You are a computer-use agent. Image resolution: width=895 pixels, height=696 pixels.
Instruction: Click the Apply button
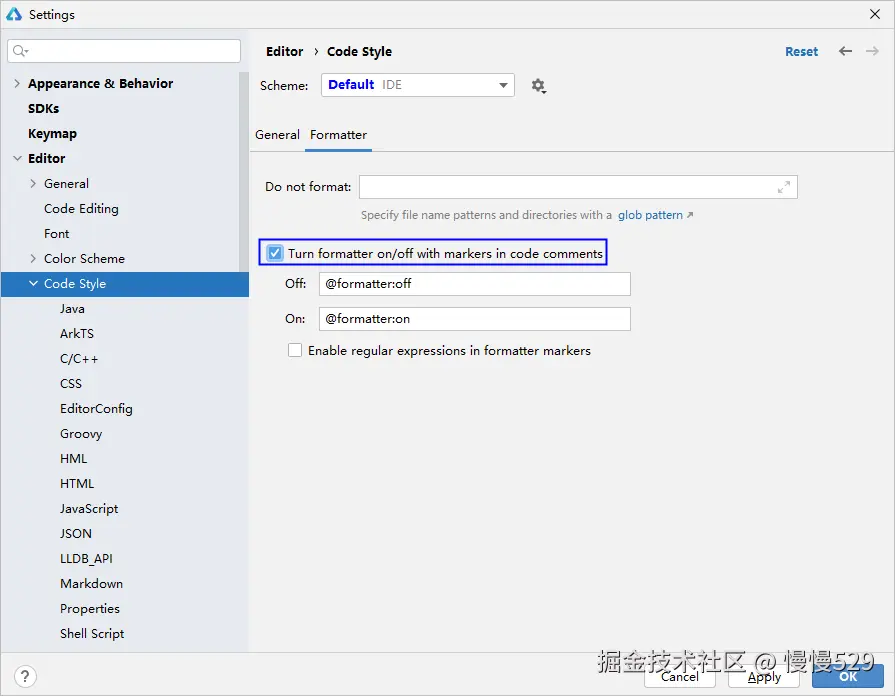pyautogui.click(x=764, y=677)
